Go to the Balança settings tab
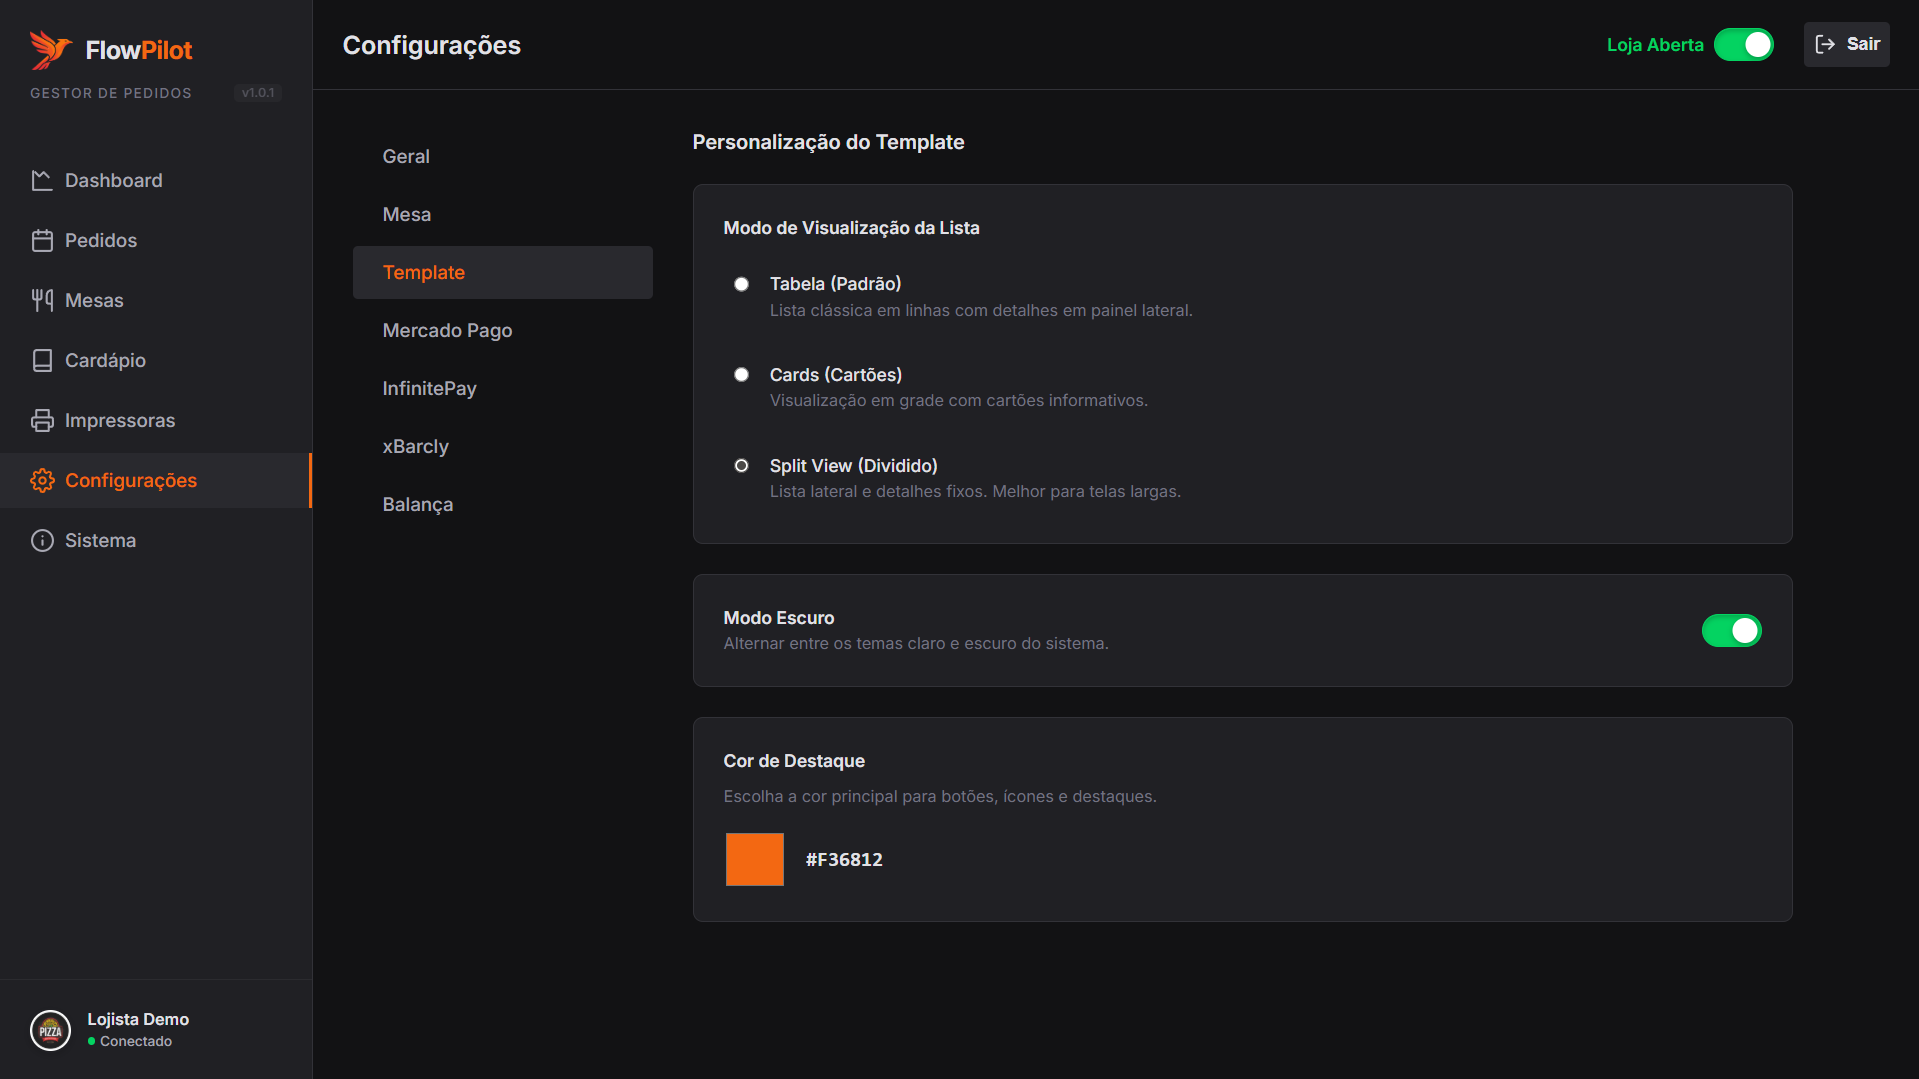This screenshot has width=1919, height=1079. pyautogui.click(x=418, y=505)
